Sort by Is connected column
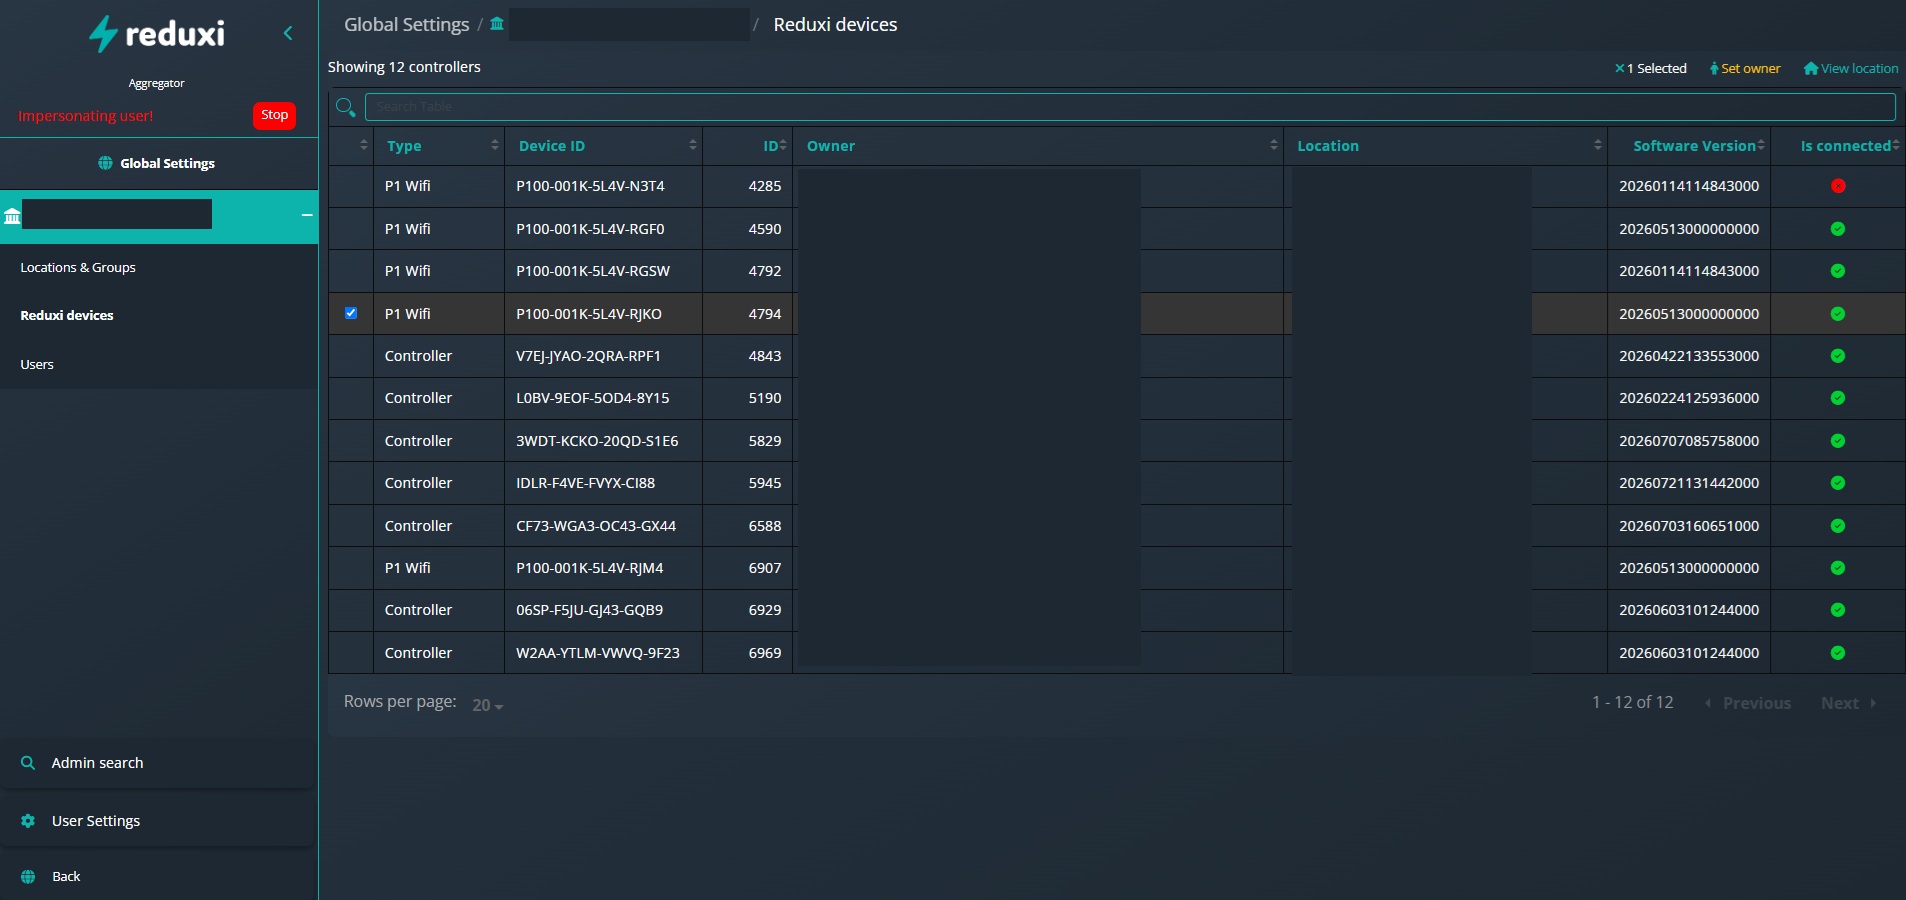This screenshot has width=1906, height=900. [x=1838, y=146]
